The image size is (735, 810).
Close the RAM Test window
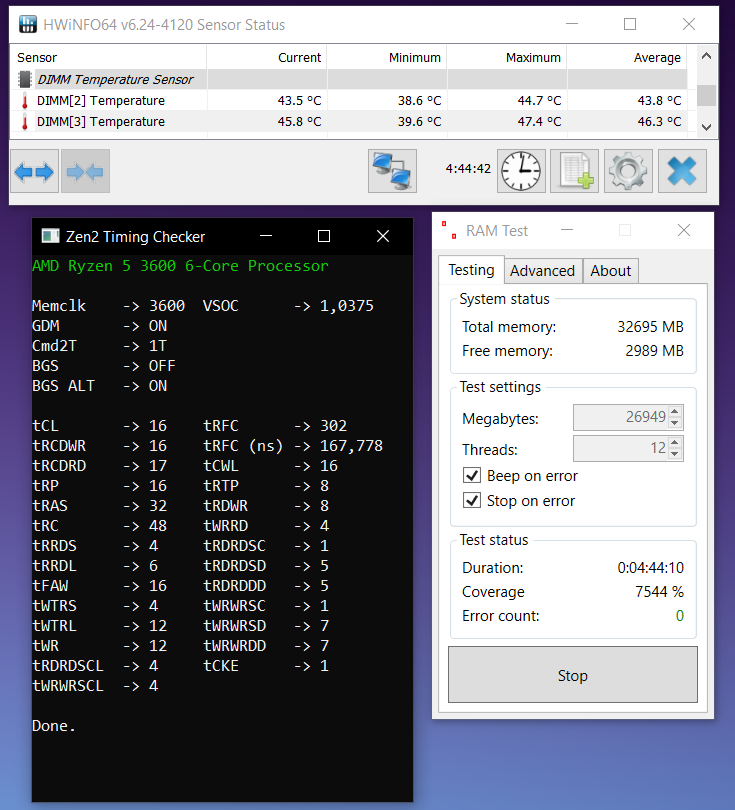click(684, 230)
